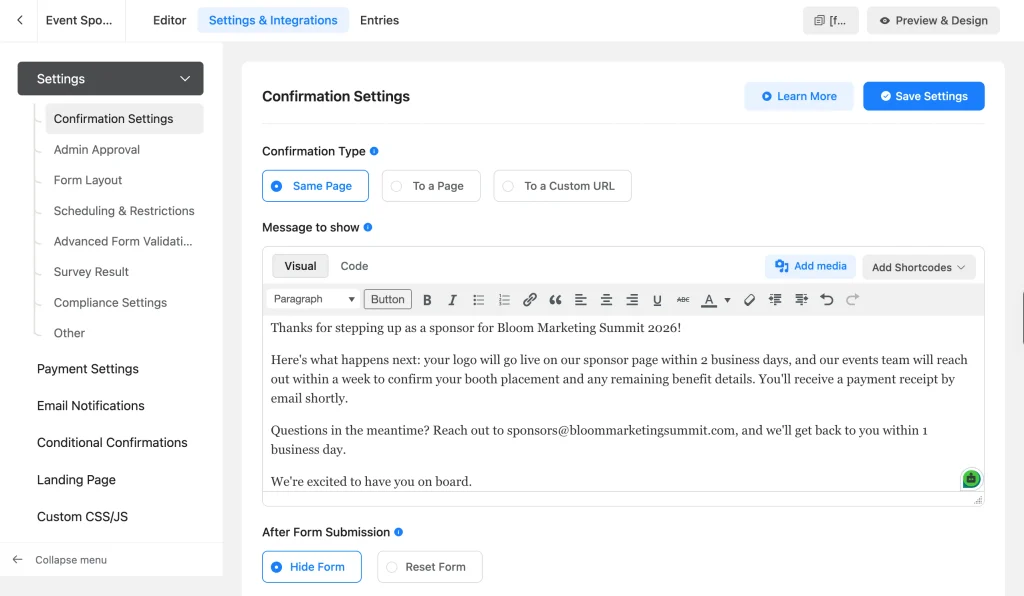Click the green assistant icon in the editor
Screen dimensions: 1024x596
[x=971, y=478]
